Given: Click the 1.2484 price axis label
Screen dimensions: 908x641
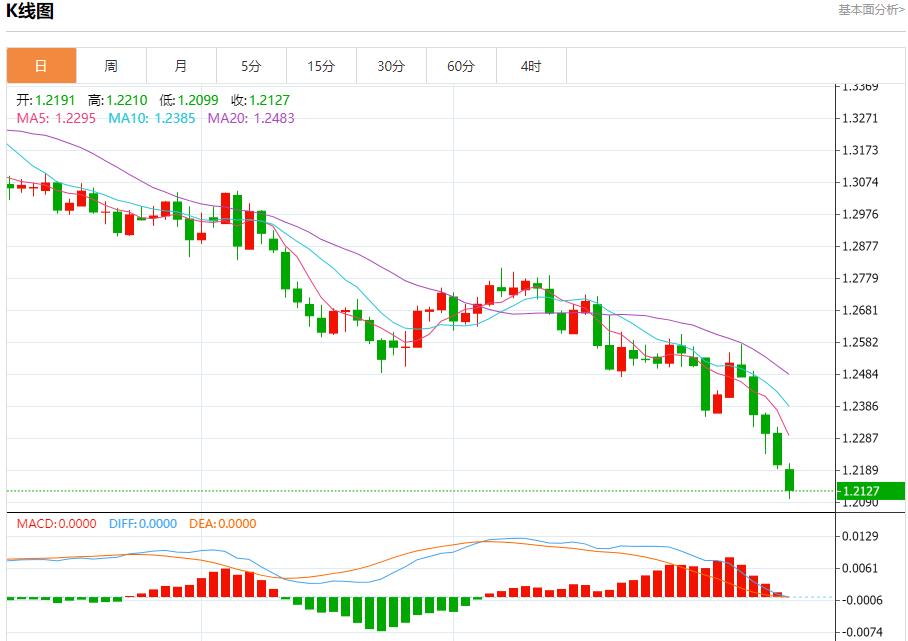Looking at the screenshot, I should click(x=860, y=374).
